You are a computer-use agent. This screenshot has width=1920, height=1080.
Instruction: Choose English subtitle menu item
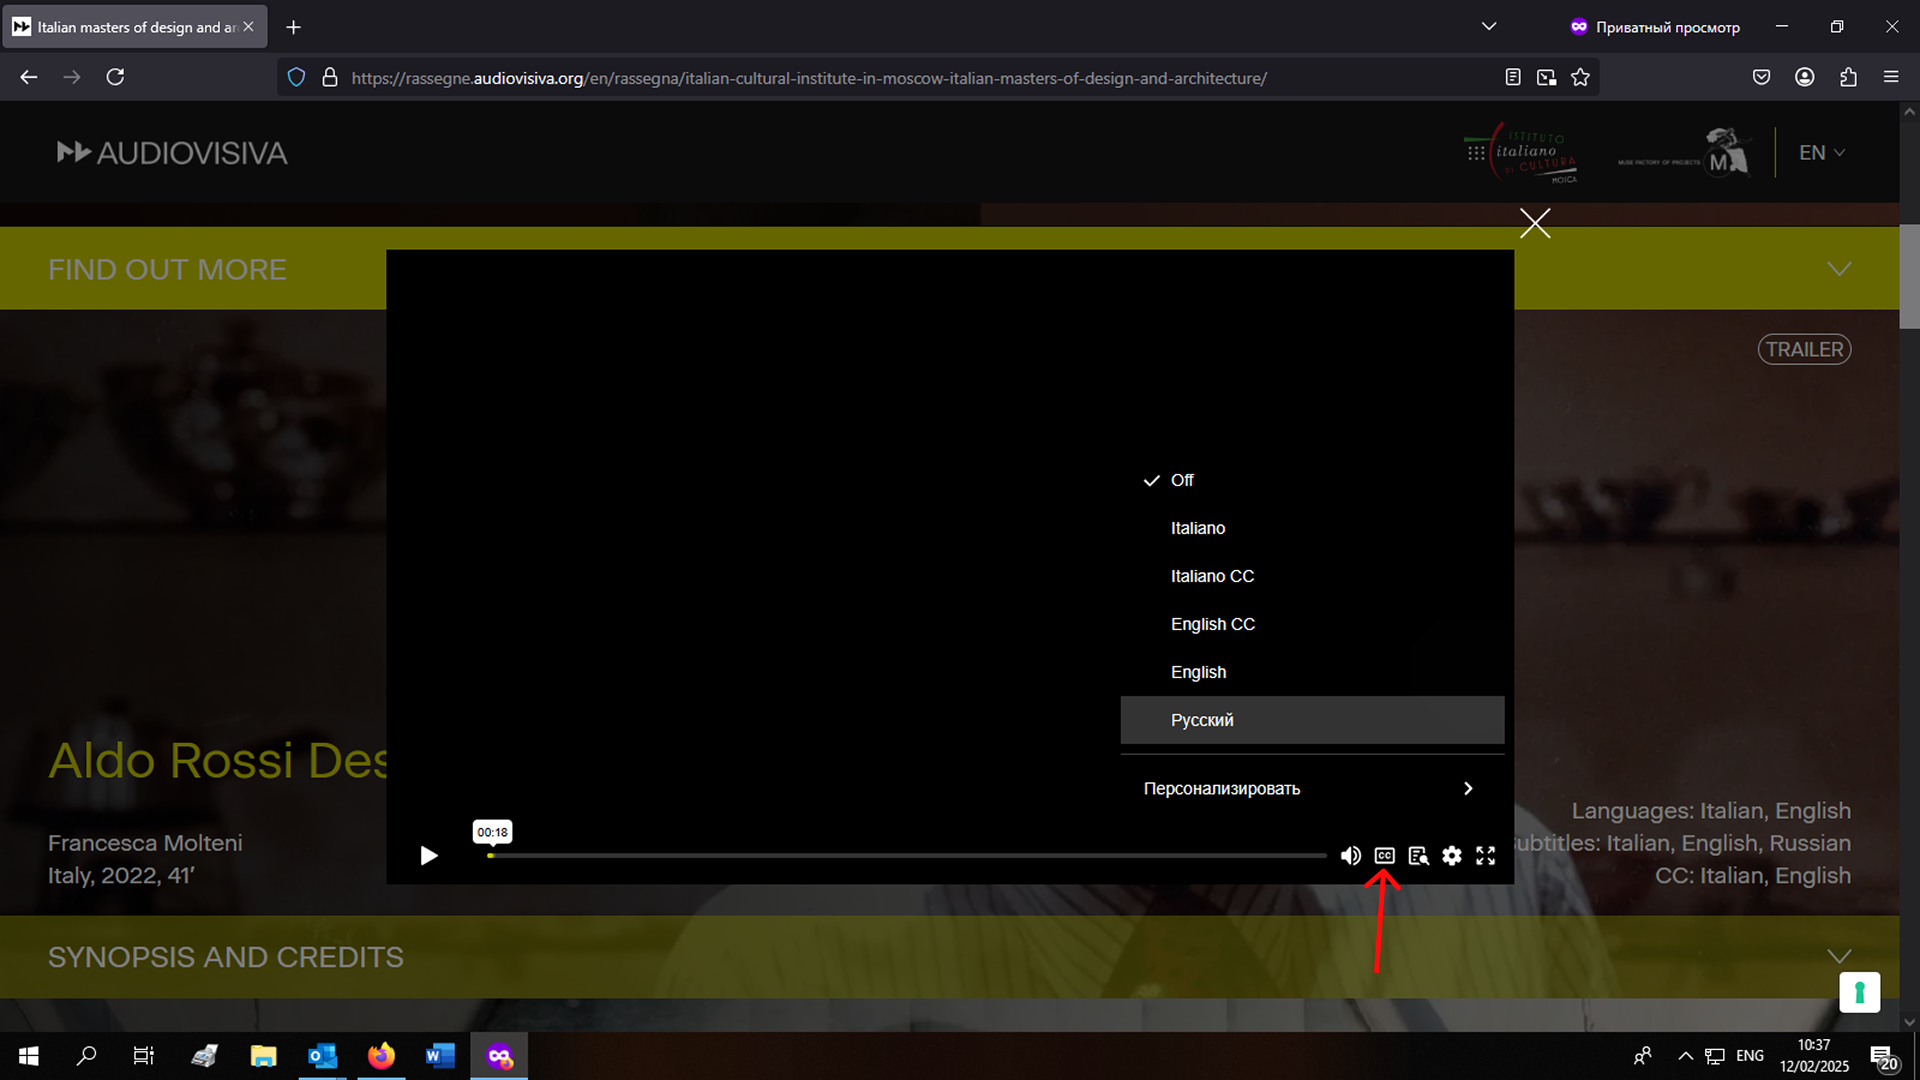(x=1198, y=673)
